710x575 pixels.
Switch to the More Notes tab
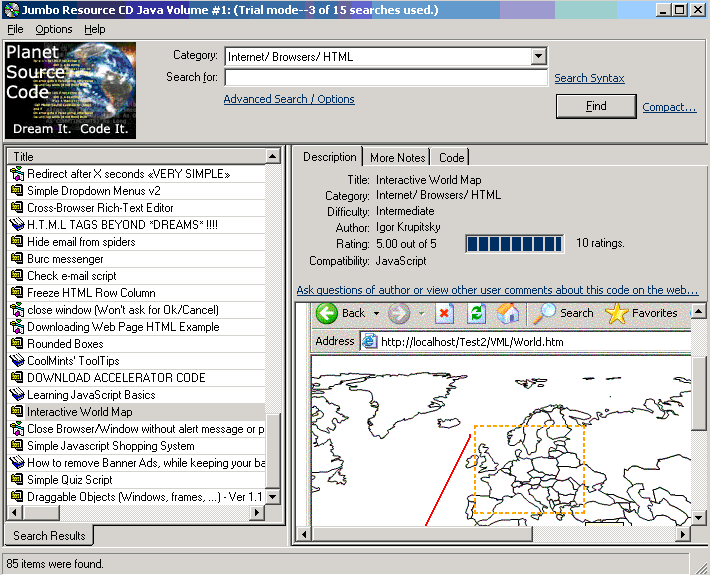click(397, 158)
